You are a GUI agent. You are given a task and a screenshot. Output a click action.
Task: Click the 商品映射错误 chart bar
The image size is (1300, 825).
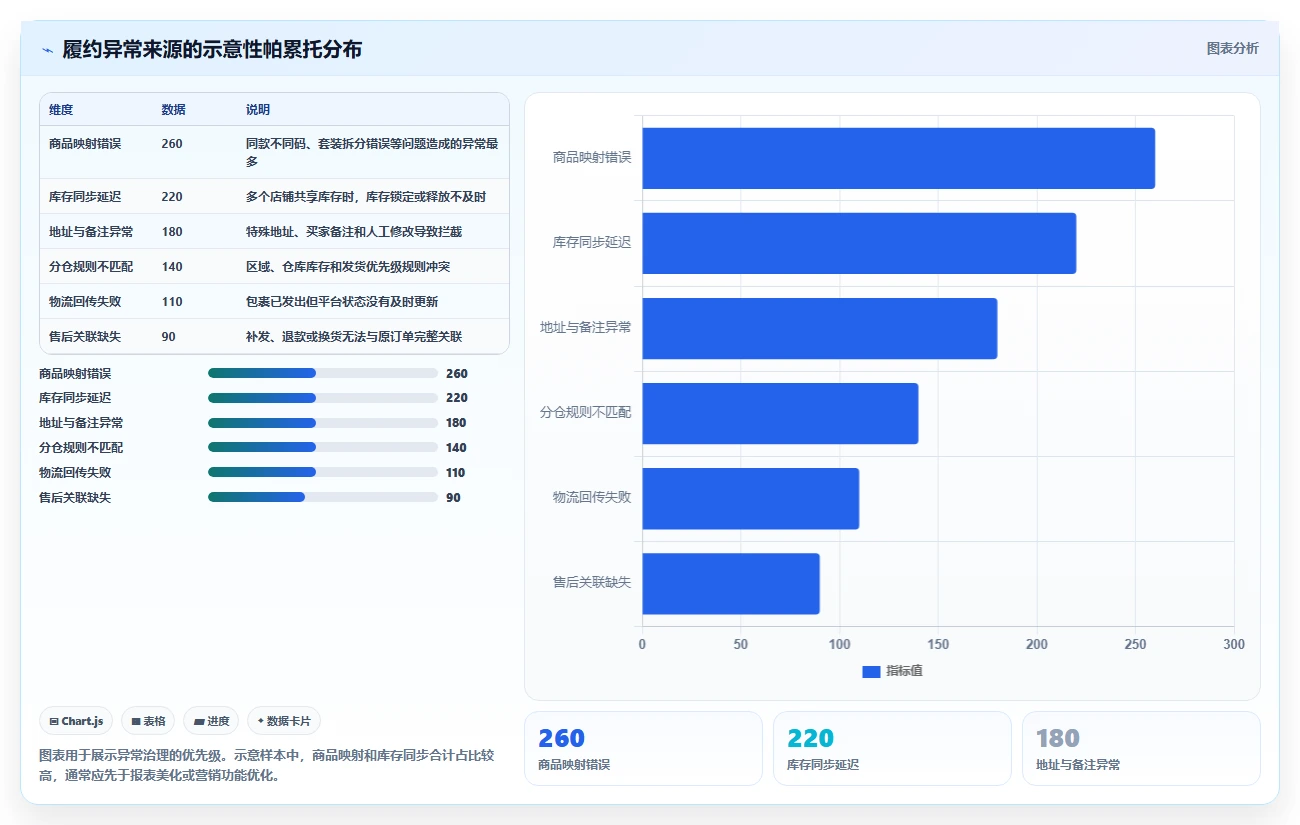coord(898,158)
